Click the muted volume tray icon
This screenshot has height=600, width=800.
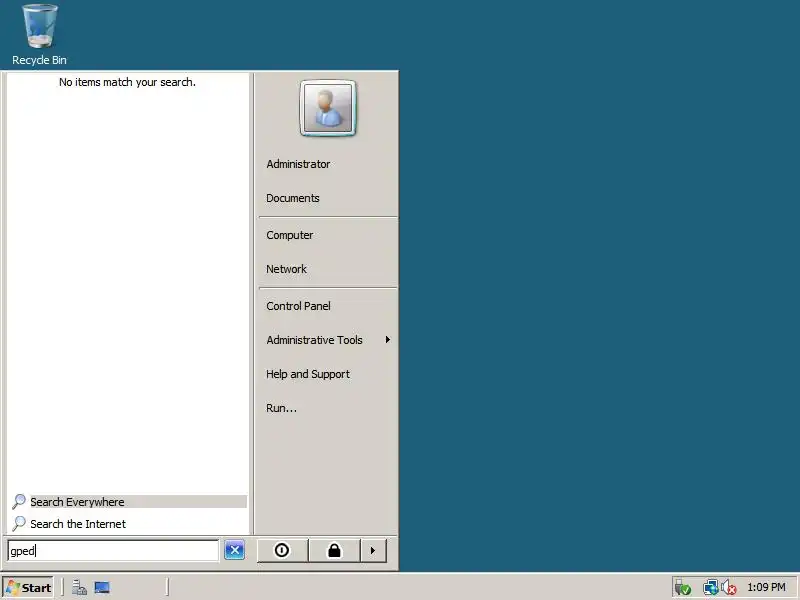(729, 588)
